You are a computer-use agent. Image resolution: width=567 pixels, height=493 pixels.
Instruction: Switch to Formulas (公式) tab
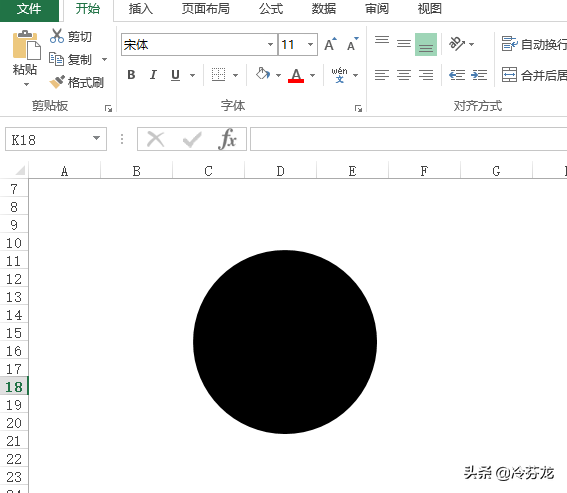point(271,9)
